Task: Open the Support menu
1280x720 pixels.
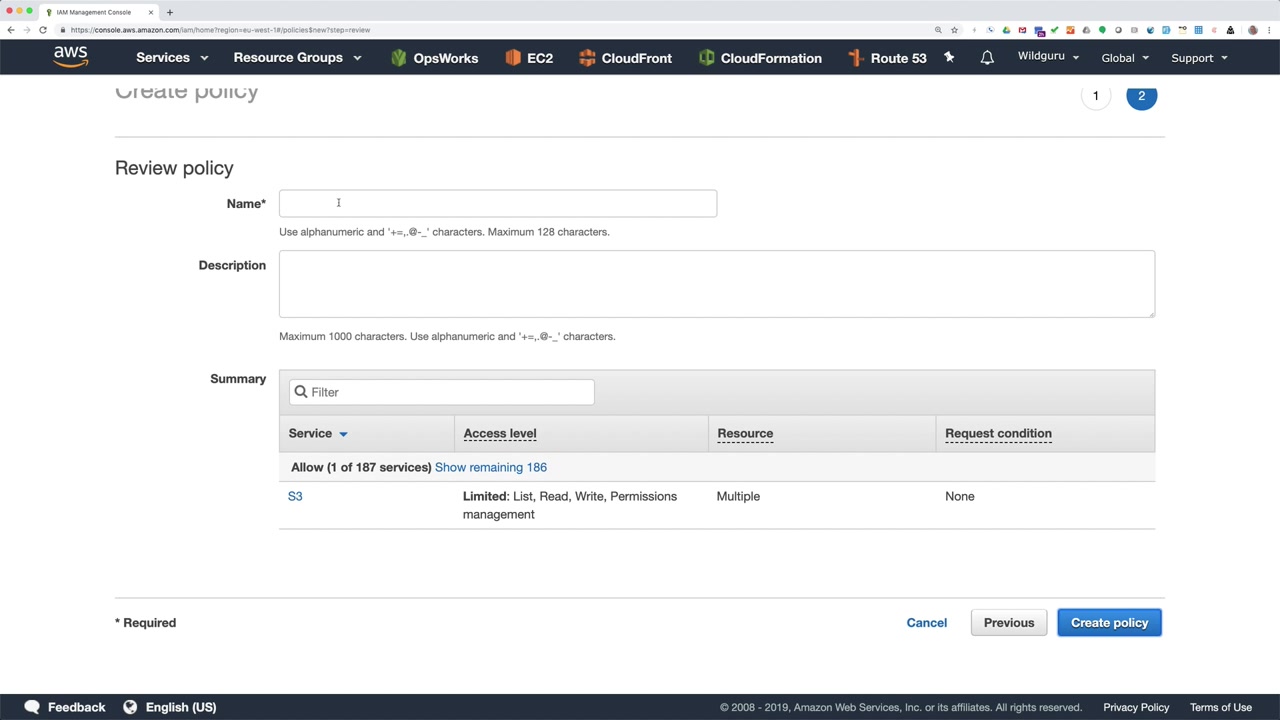Action: (1199, 58)
